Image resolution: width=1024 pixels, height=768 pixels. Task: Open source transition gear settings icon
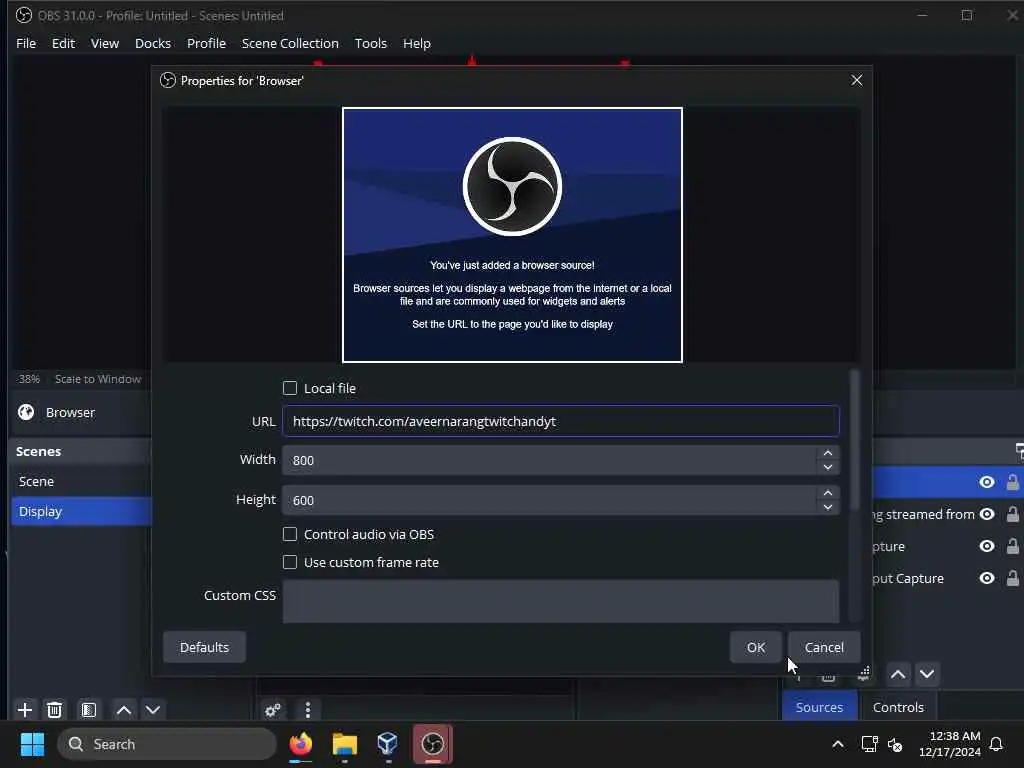pyautogui.click(x=273, y=710)
